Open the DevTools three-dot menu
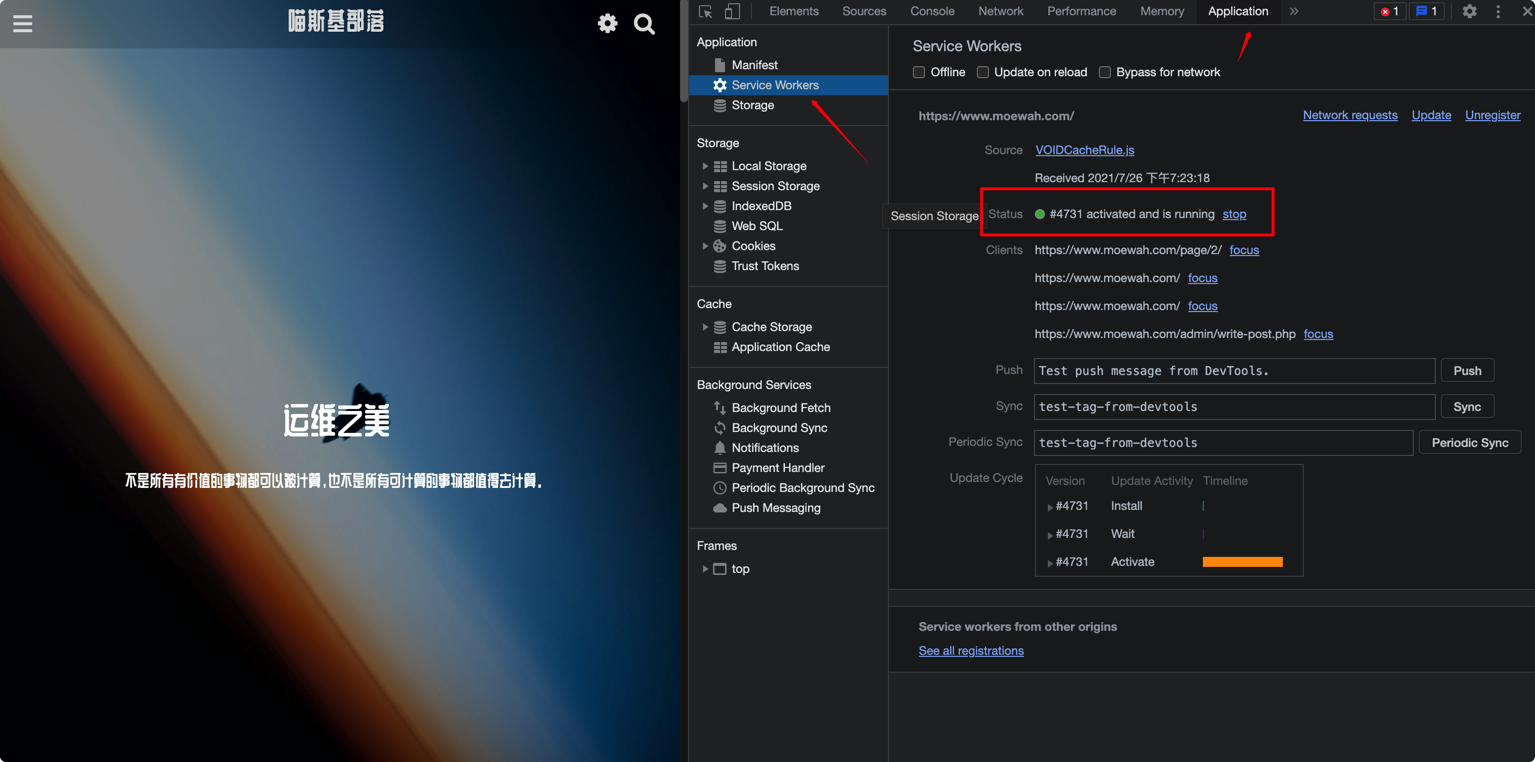This screenshot has width=1535, height=762. pos(1498,12)
